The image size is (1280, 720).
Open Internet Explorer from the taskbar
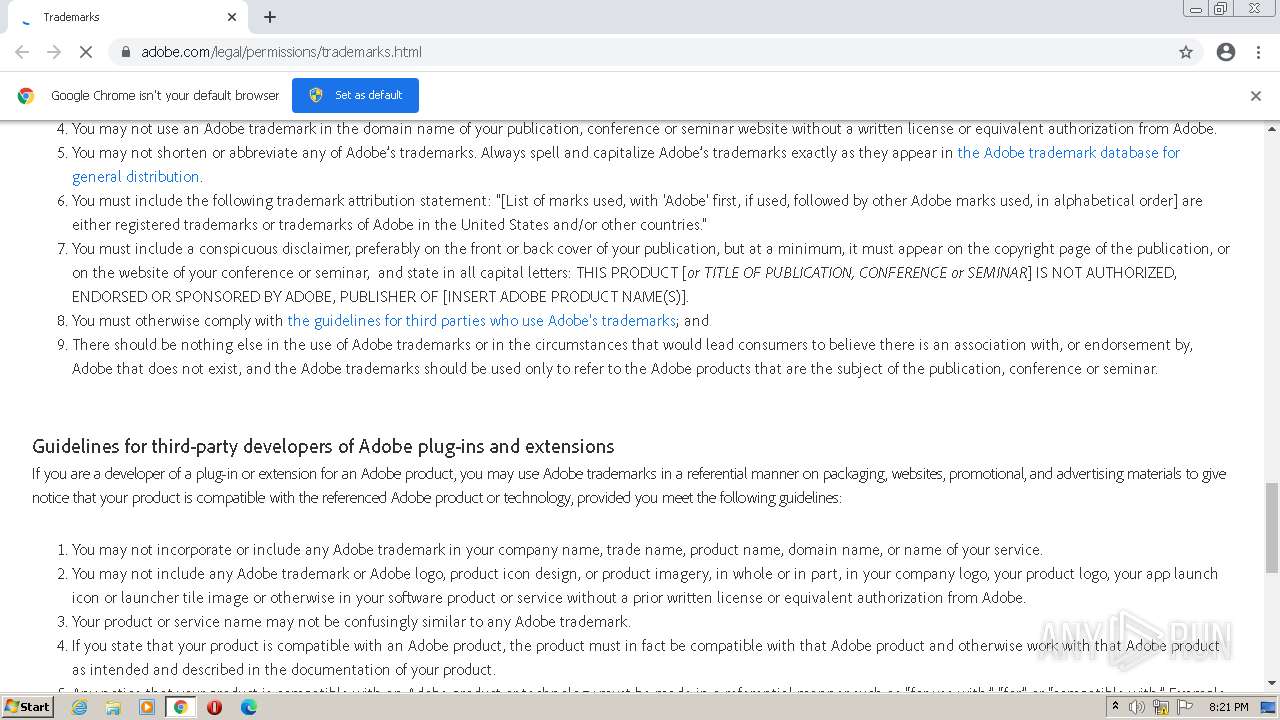[x=80, y=707]
